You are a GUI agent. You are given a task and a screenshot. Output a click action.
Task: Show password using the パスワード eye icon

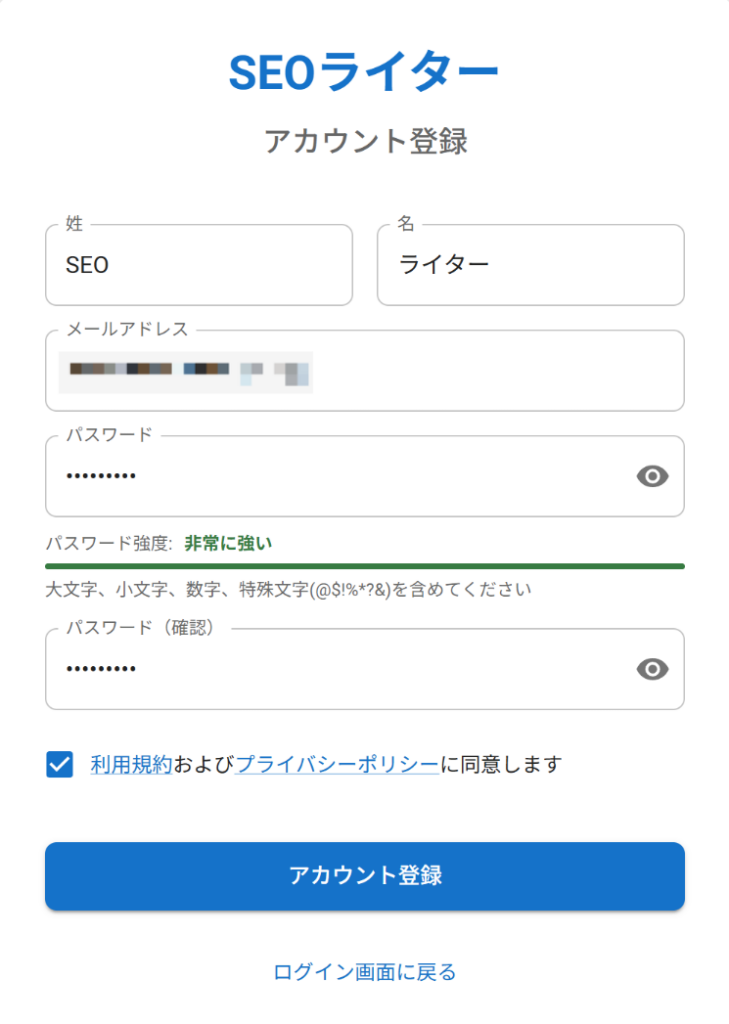[x=652, y=477]
